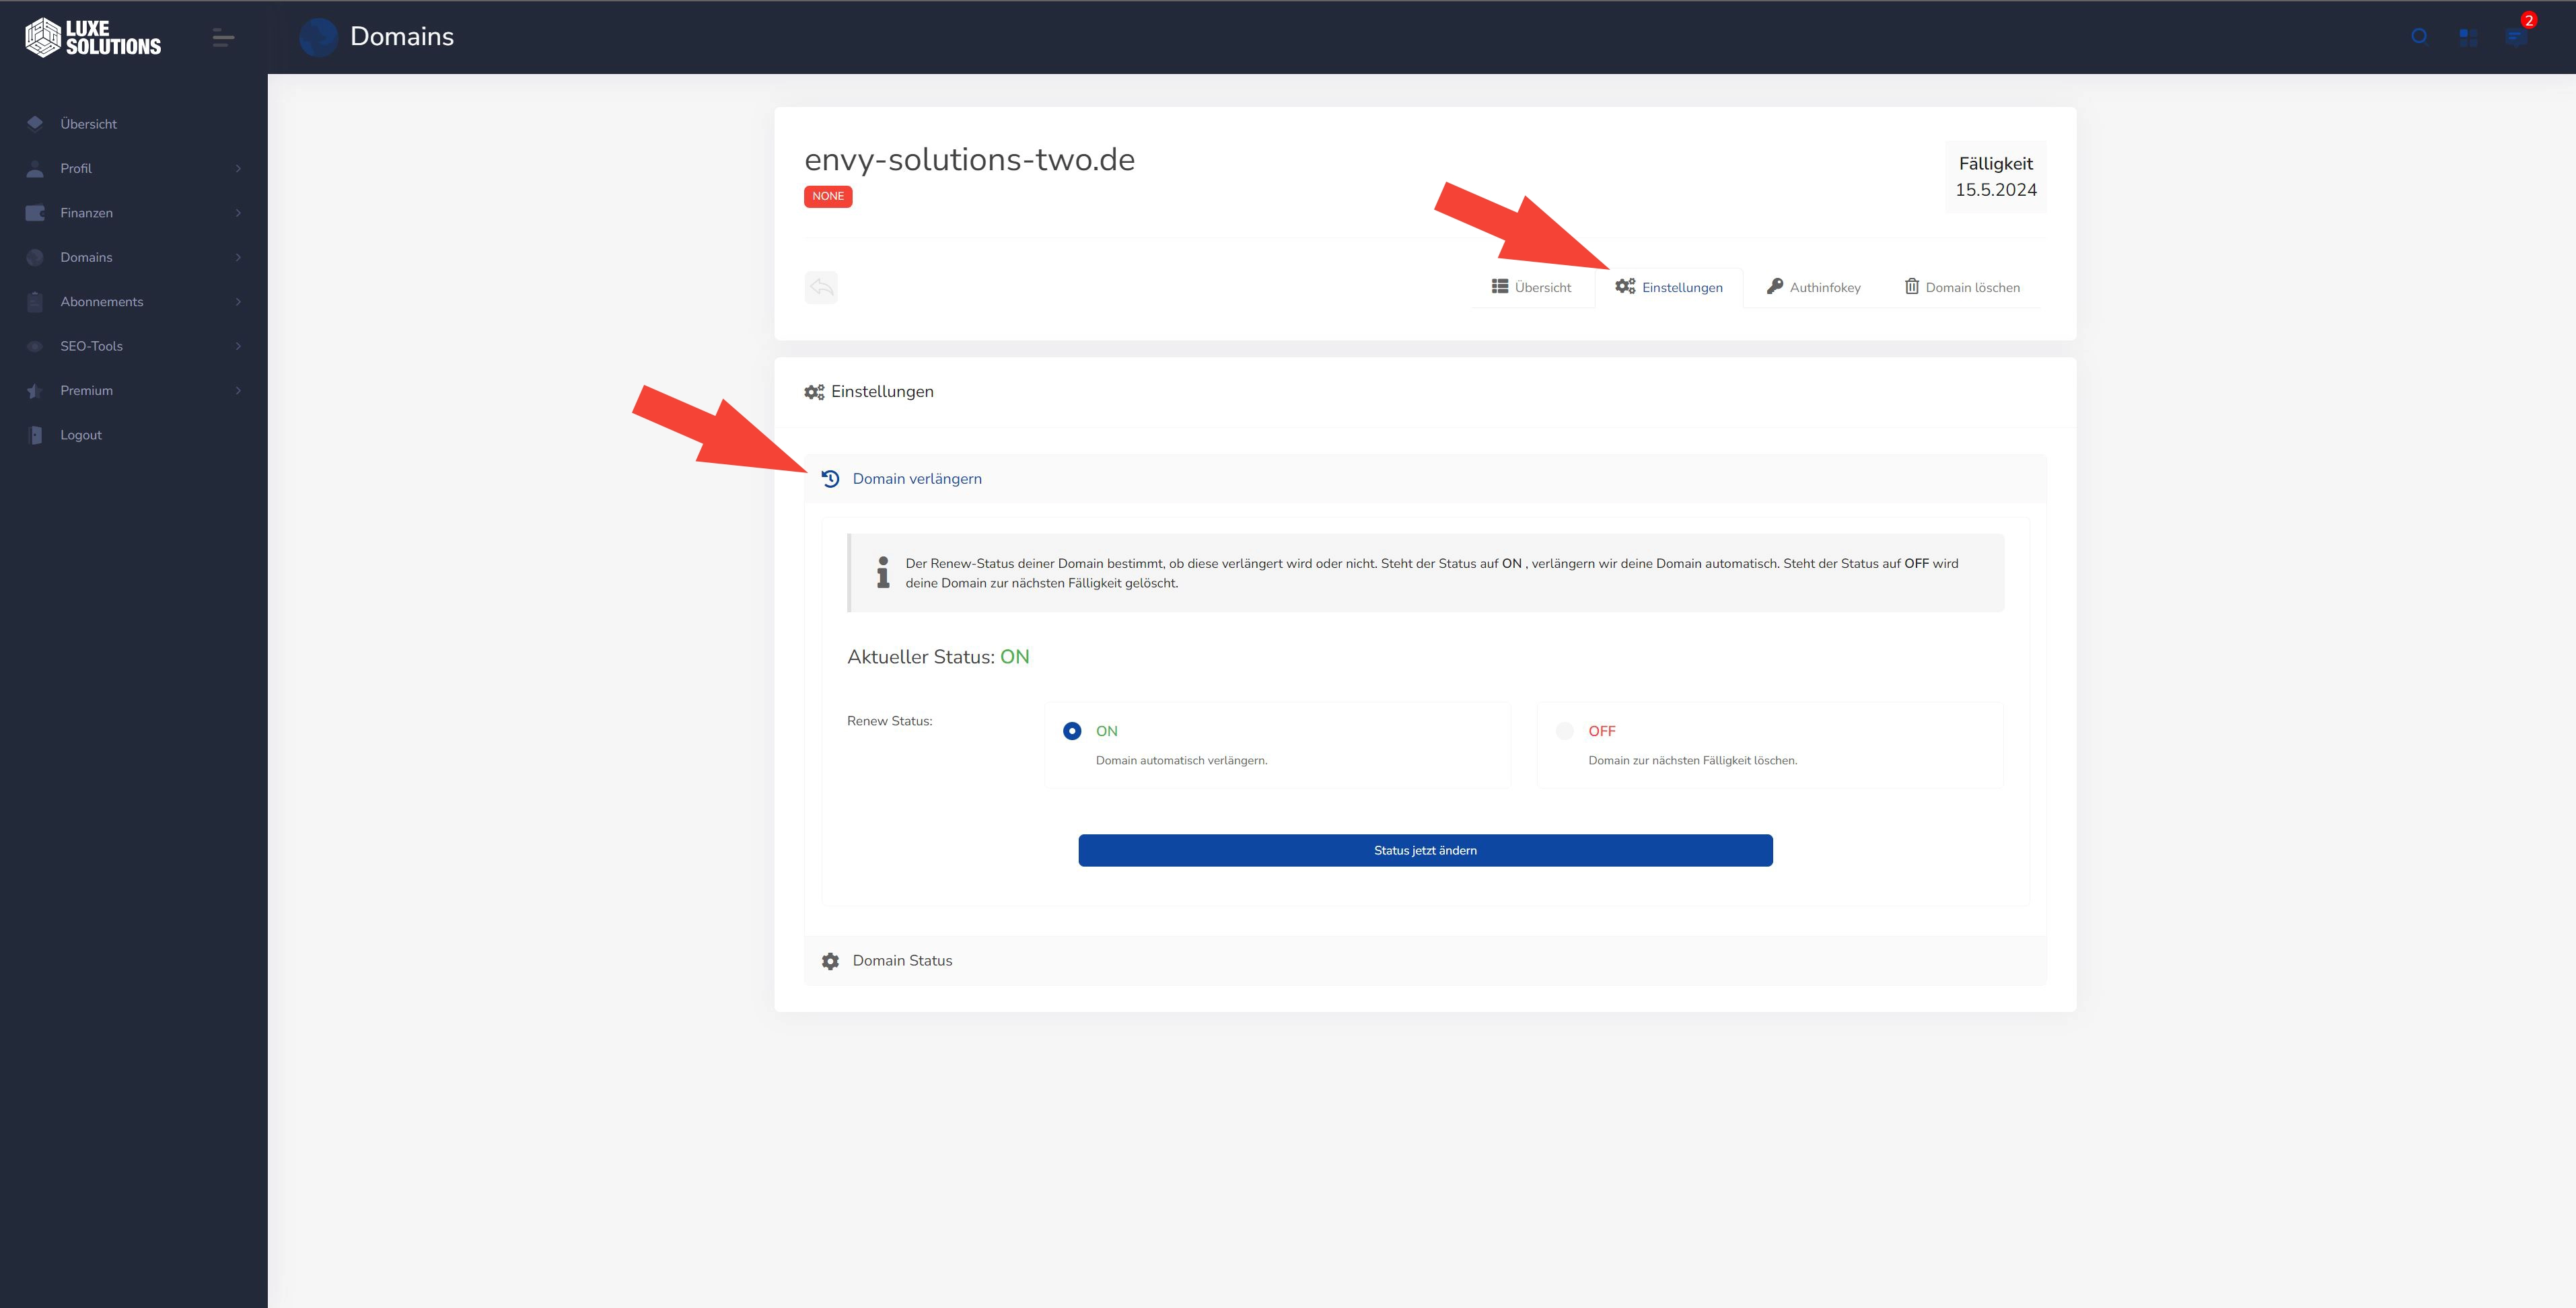Open the Finanzen sidebar menu

133,212
